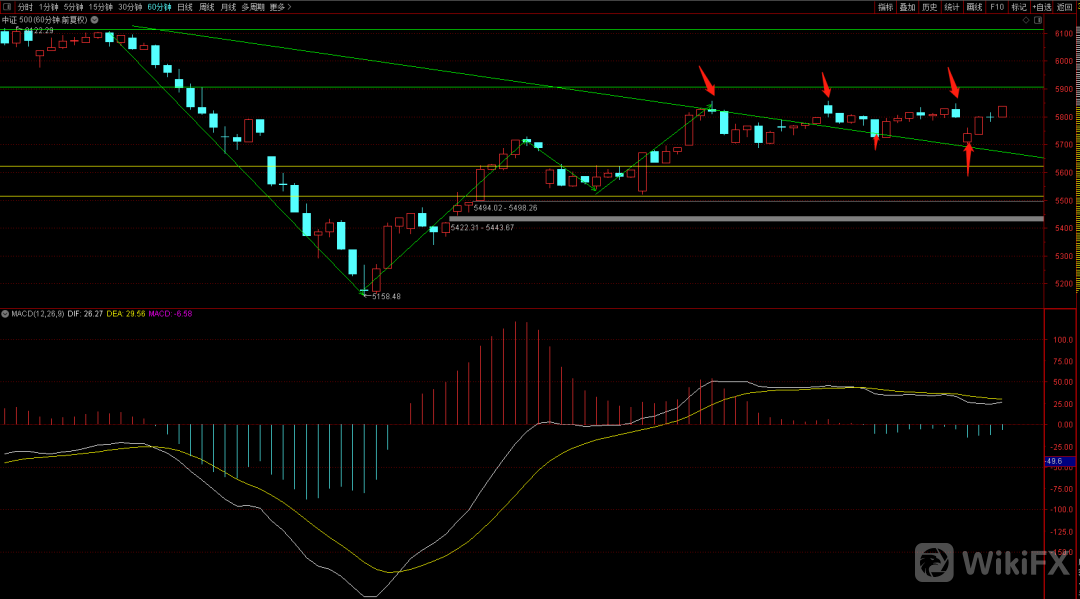Open the 指标 indicators tab
This screenshot has height=599, width=1080.
click(x=885, y=7)
